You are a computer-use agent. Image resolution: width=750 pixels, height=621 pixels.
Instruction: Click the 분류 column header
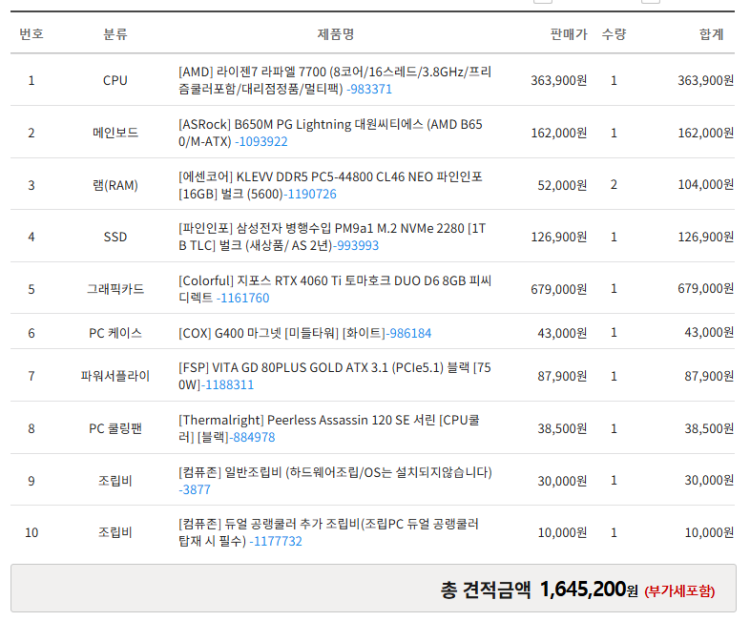[115, 34]
